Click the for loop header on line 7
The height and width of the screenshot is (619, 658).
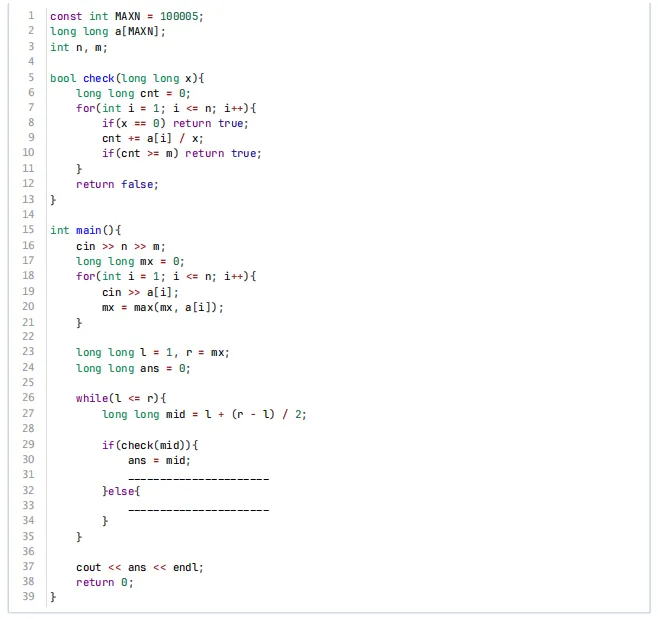point(166,108)
